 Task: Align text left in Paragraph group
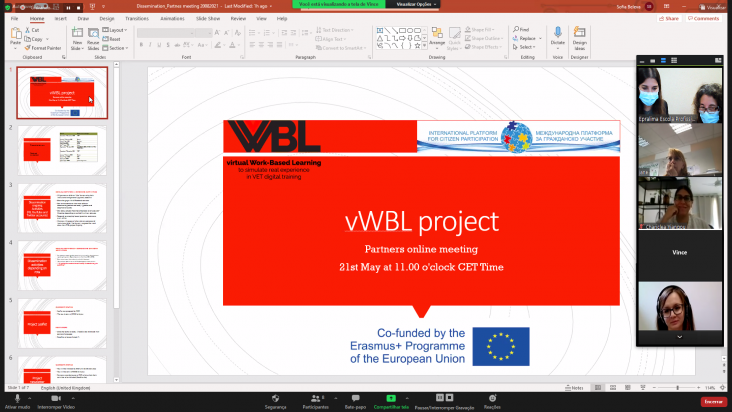pos(252,45)
